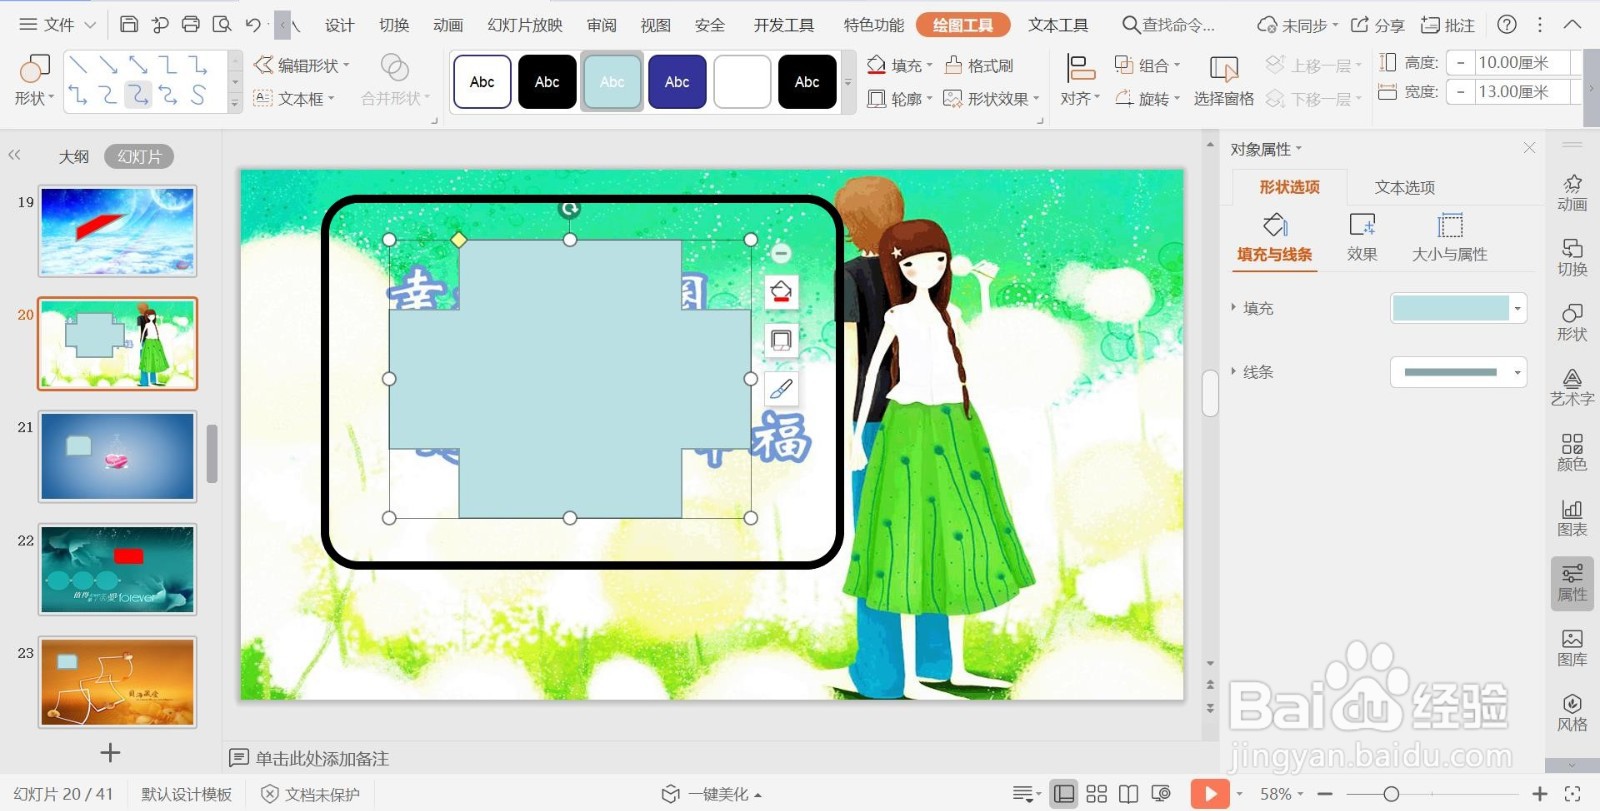Select slide 21 thumbnail
The image size is (1600, 811).
point(117,456)
